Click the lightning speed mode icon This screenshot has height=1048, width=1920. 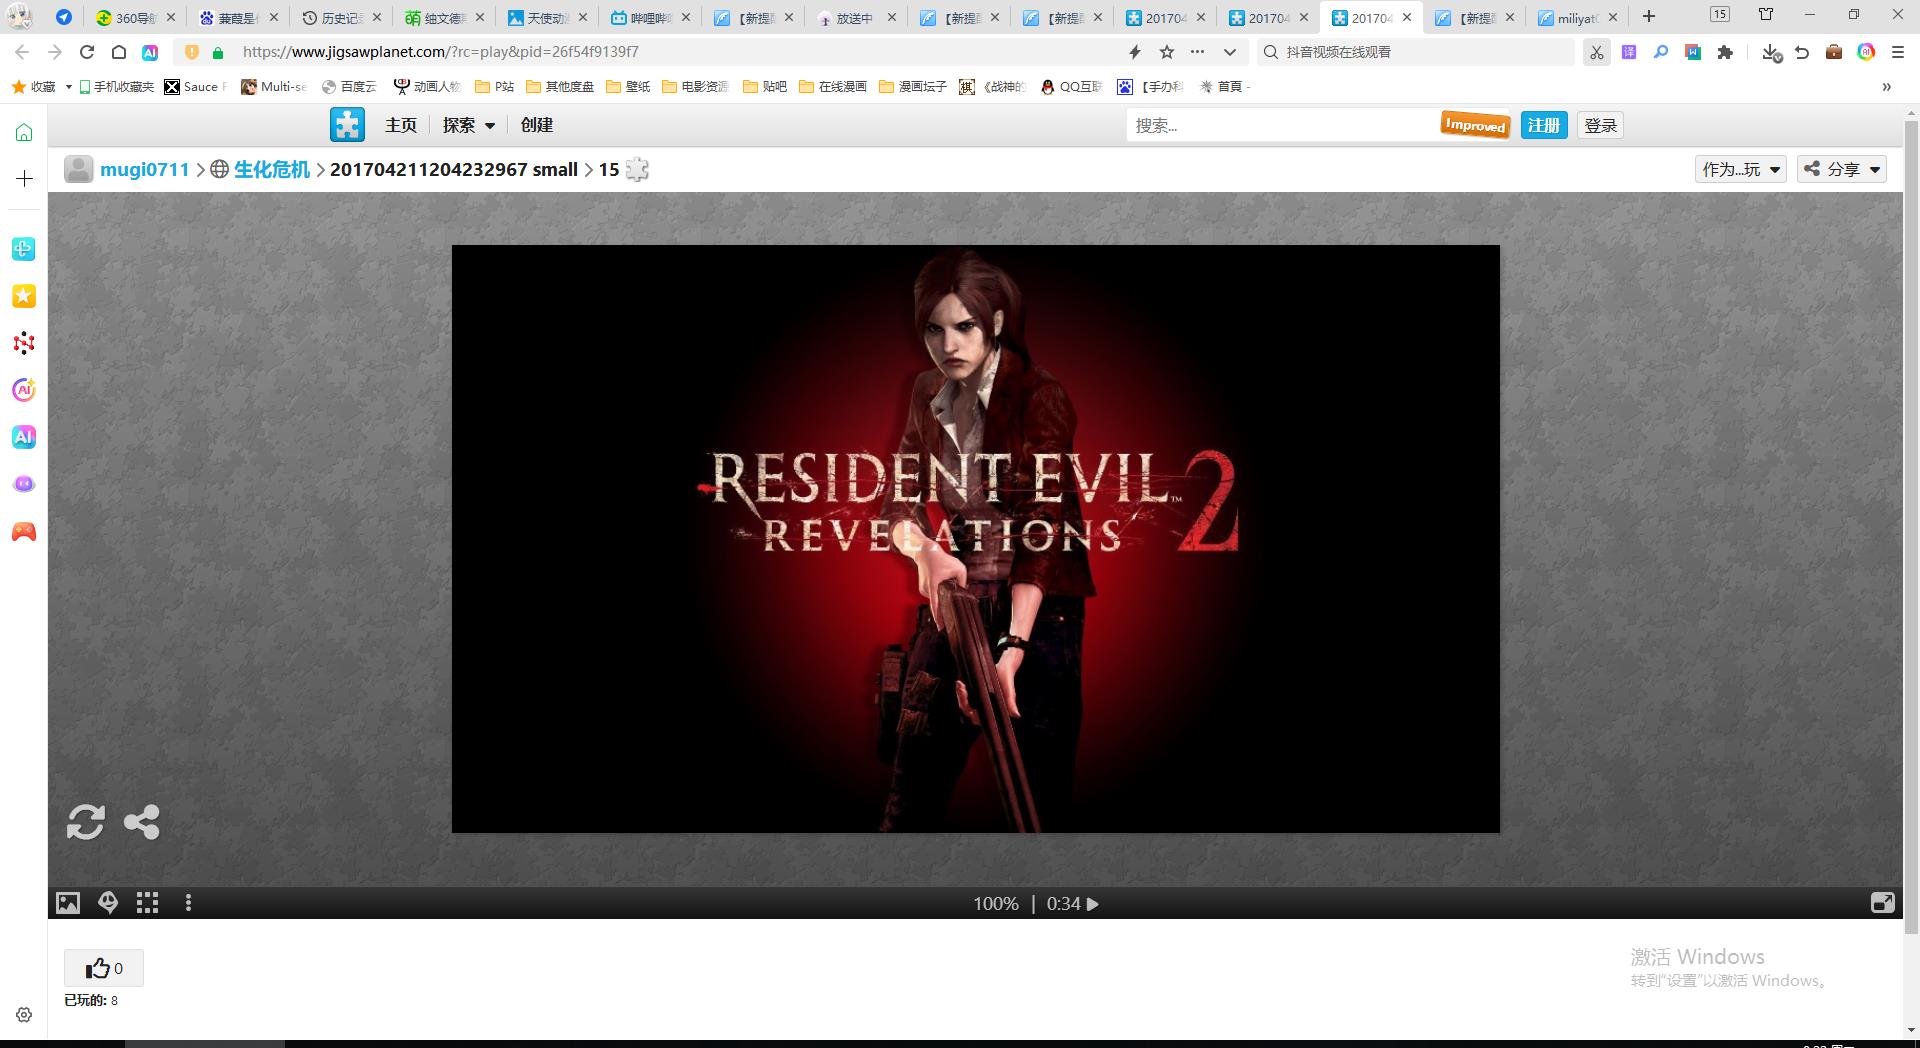pos(1135,52)
